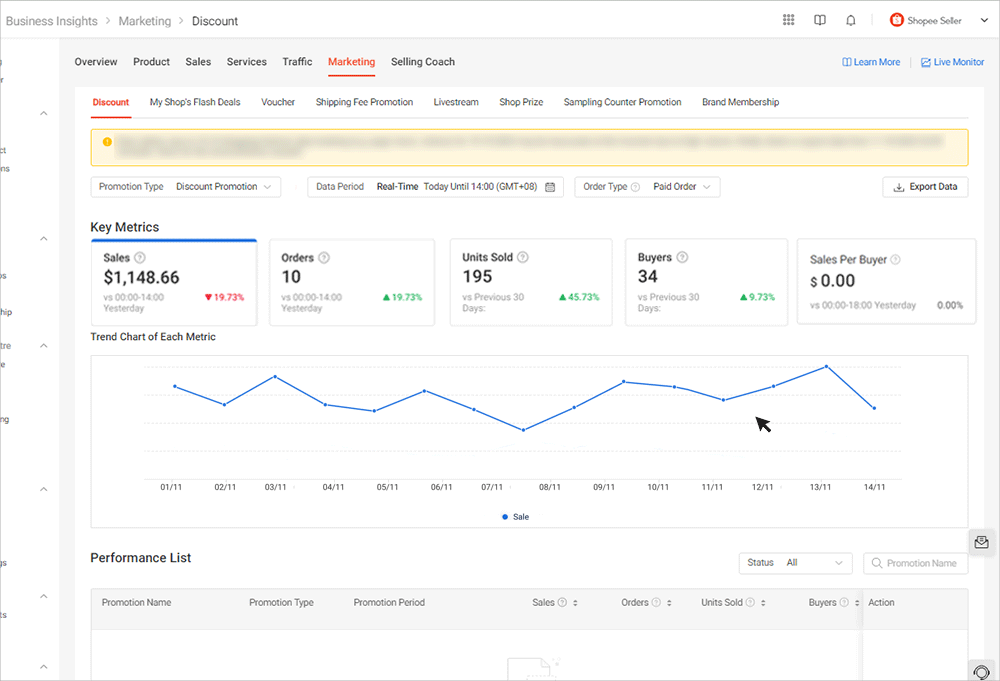1000x681 pixels.
Task: Switch to My Shop's Flash Deals sub-tab
Action: pos(195,102)
